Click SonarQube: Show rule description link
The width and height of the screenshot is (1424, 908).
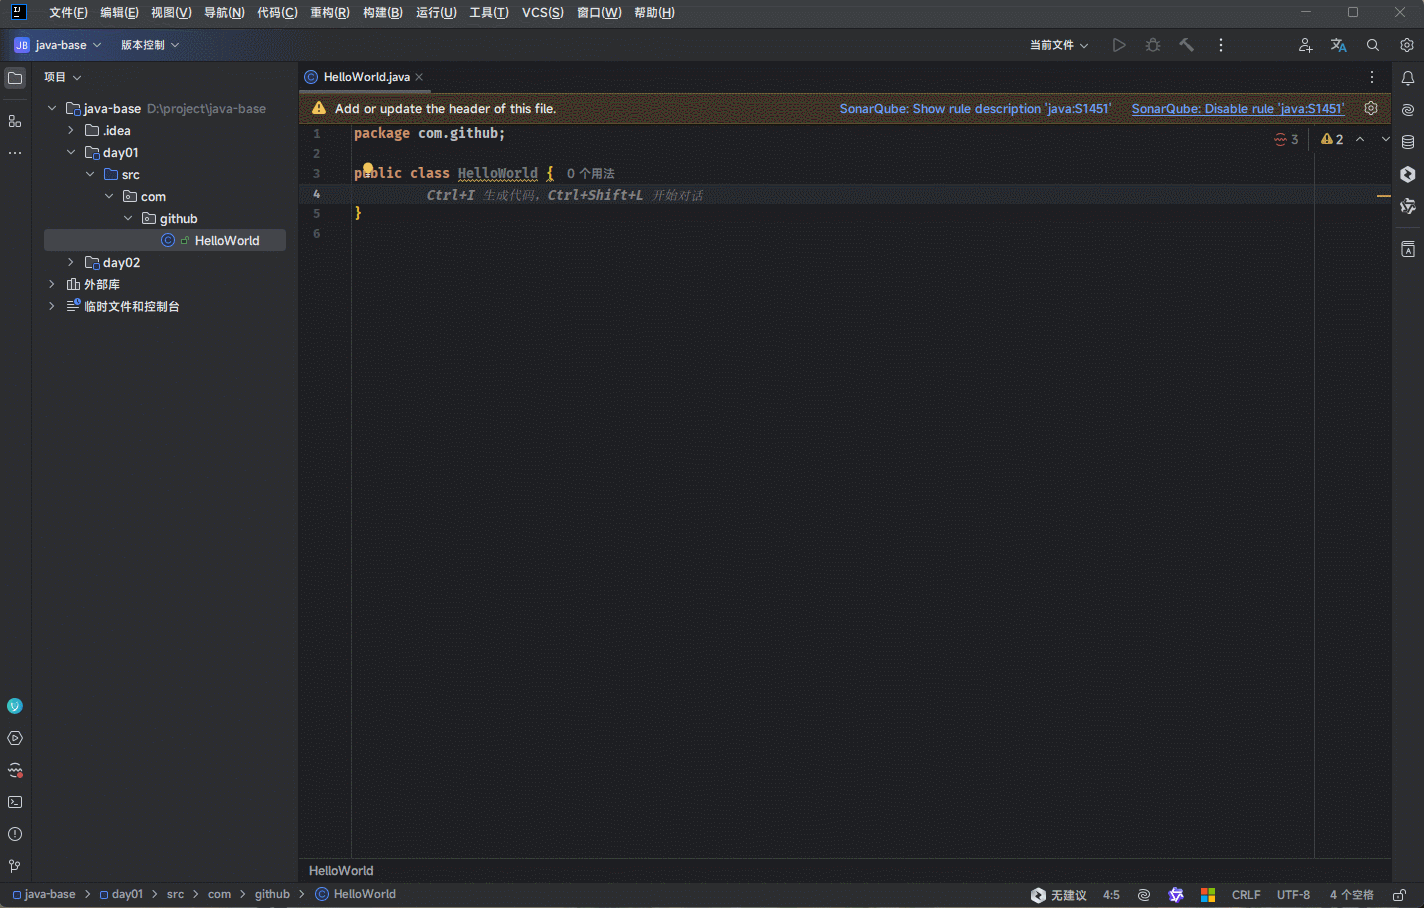974,109
